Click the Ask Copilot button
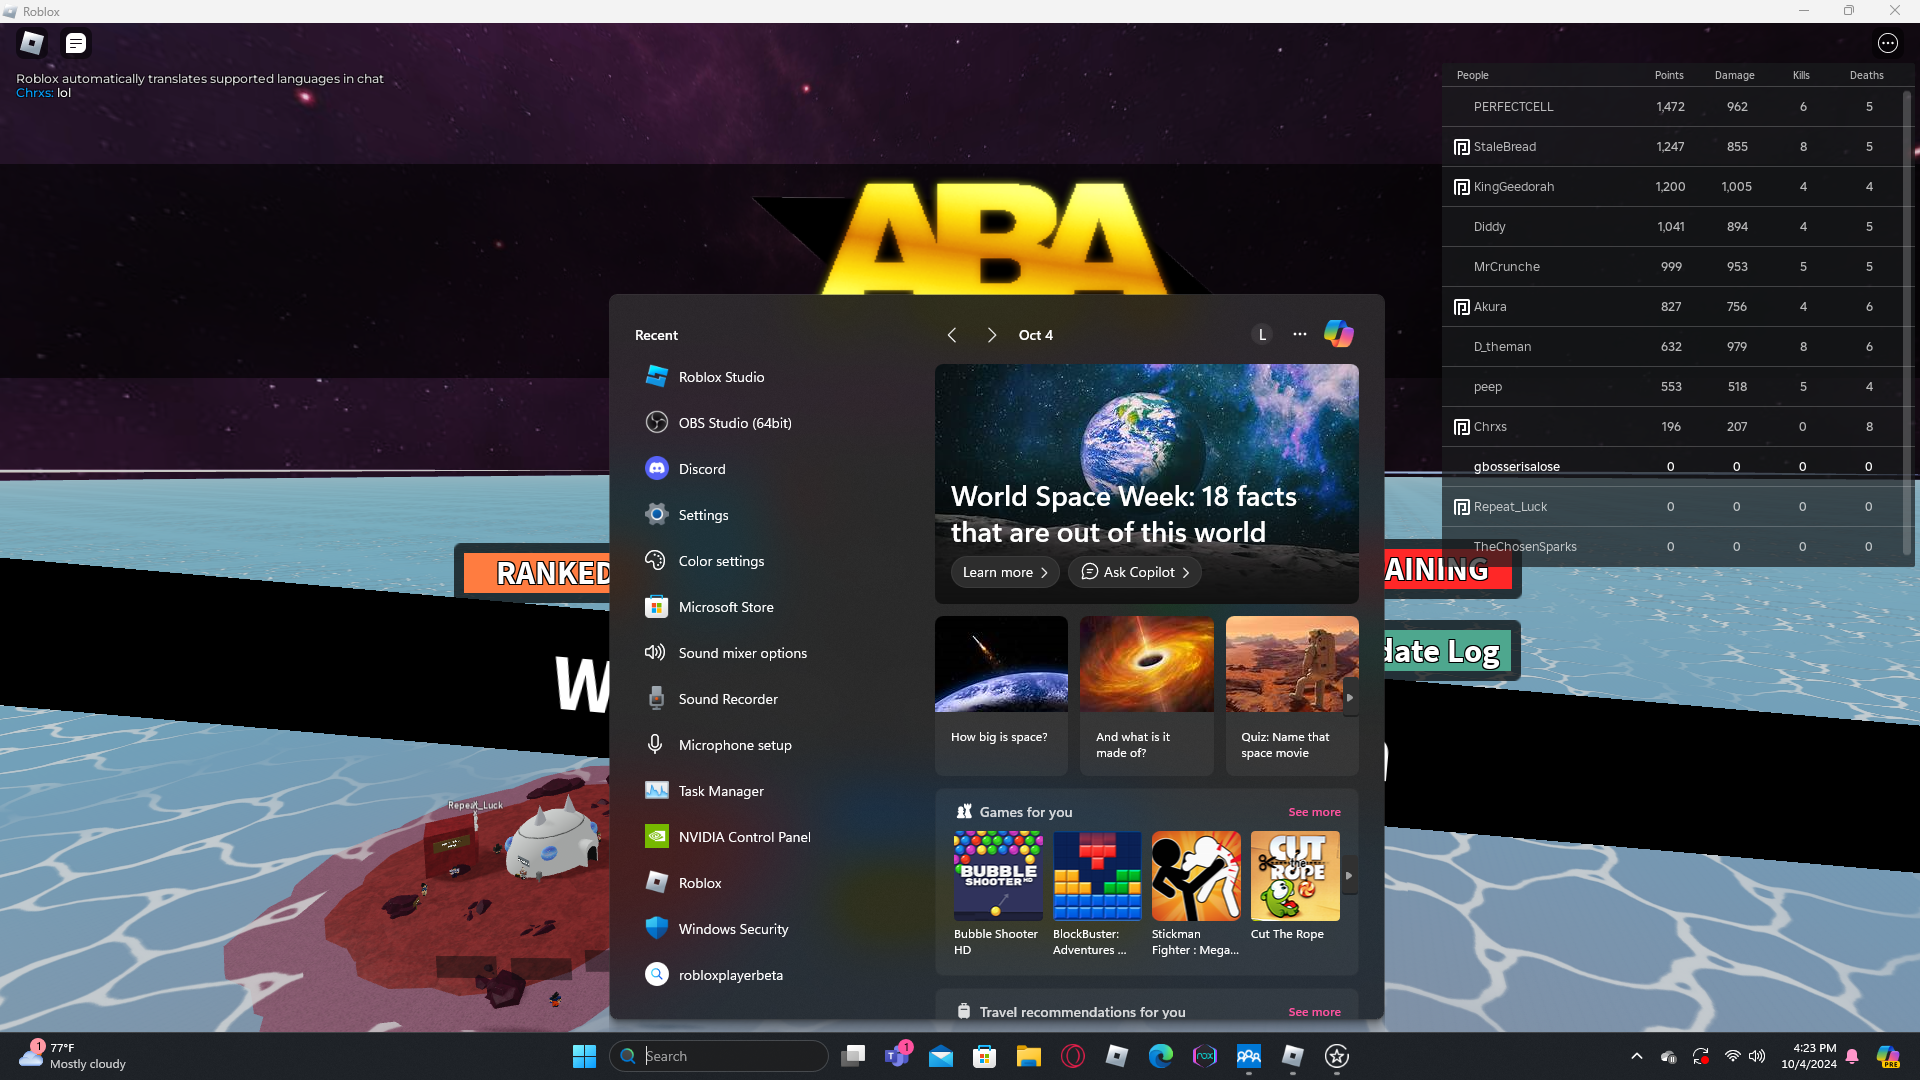The height and width of the screenshot is (1080, 1920). (x=1135, y=572)
